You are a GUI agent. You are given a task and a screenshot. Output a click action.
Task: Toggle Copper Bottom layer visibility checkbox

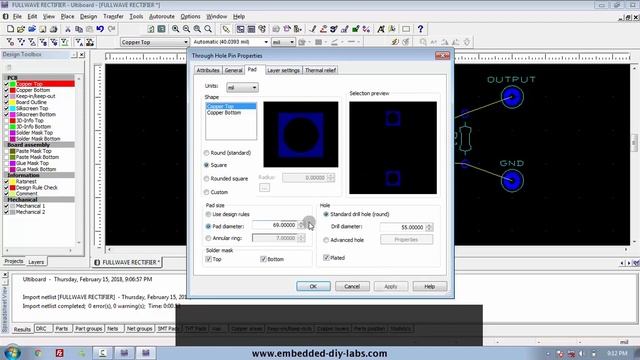(6, 90)
